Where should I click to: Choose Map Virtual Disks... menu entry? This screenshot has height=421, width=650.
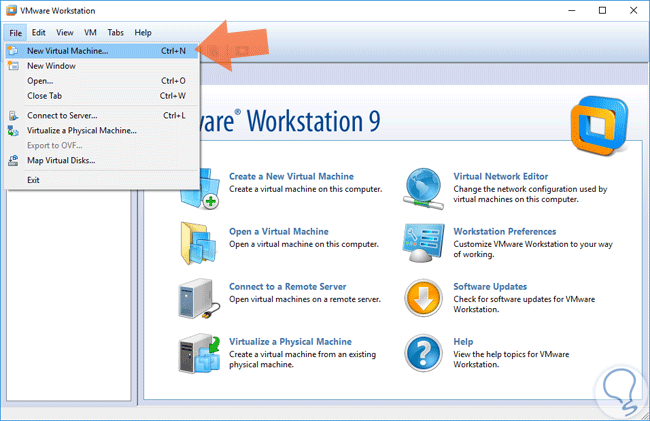102,160
